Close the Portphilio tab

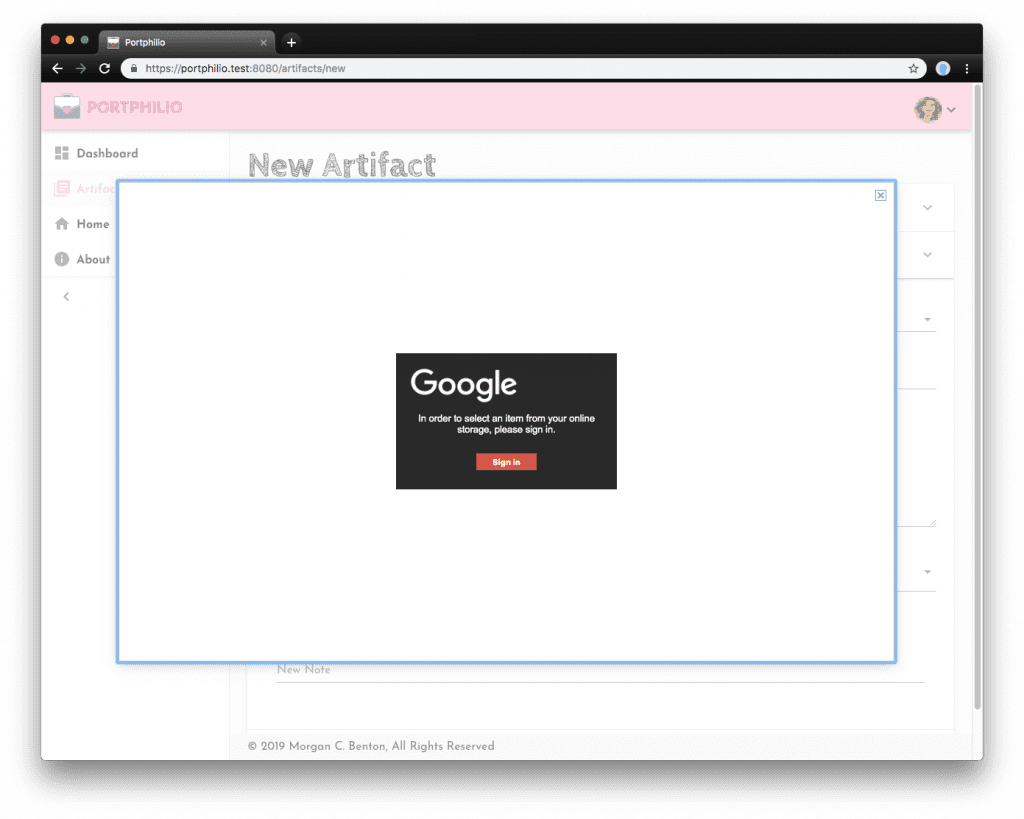263,42
